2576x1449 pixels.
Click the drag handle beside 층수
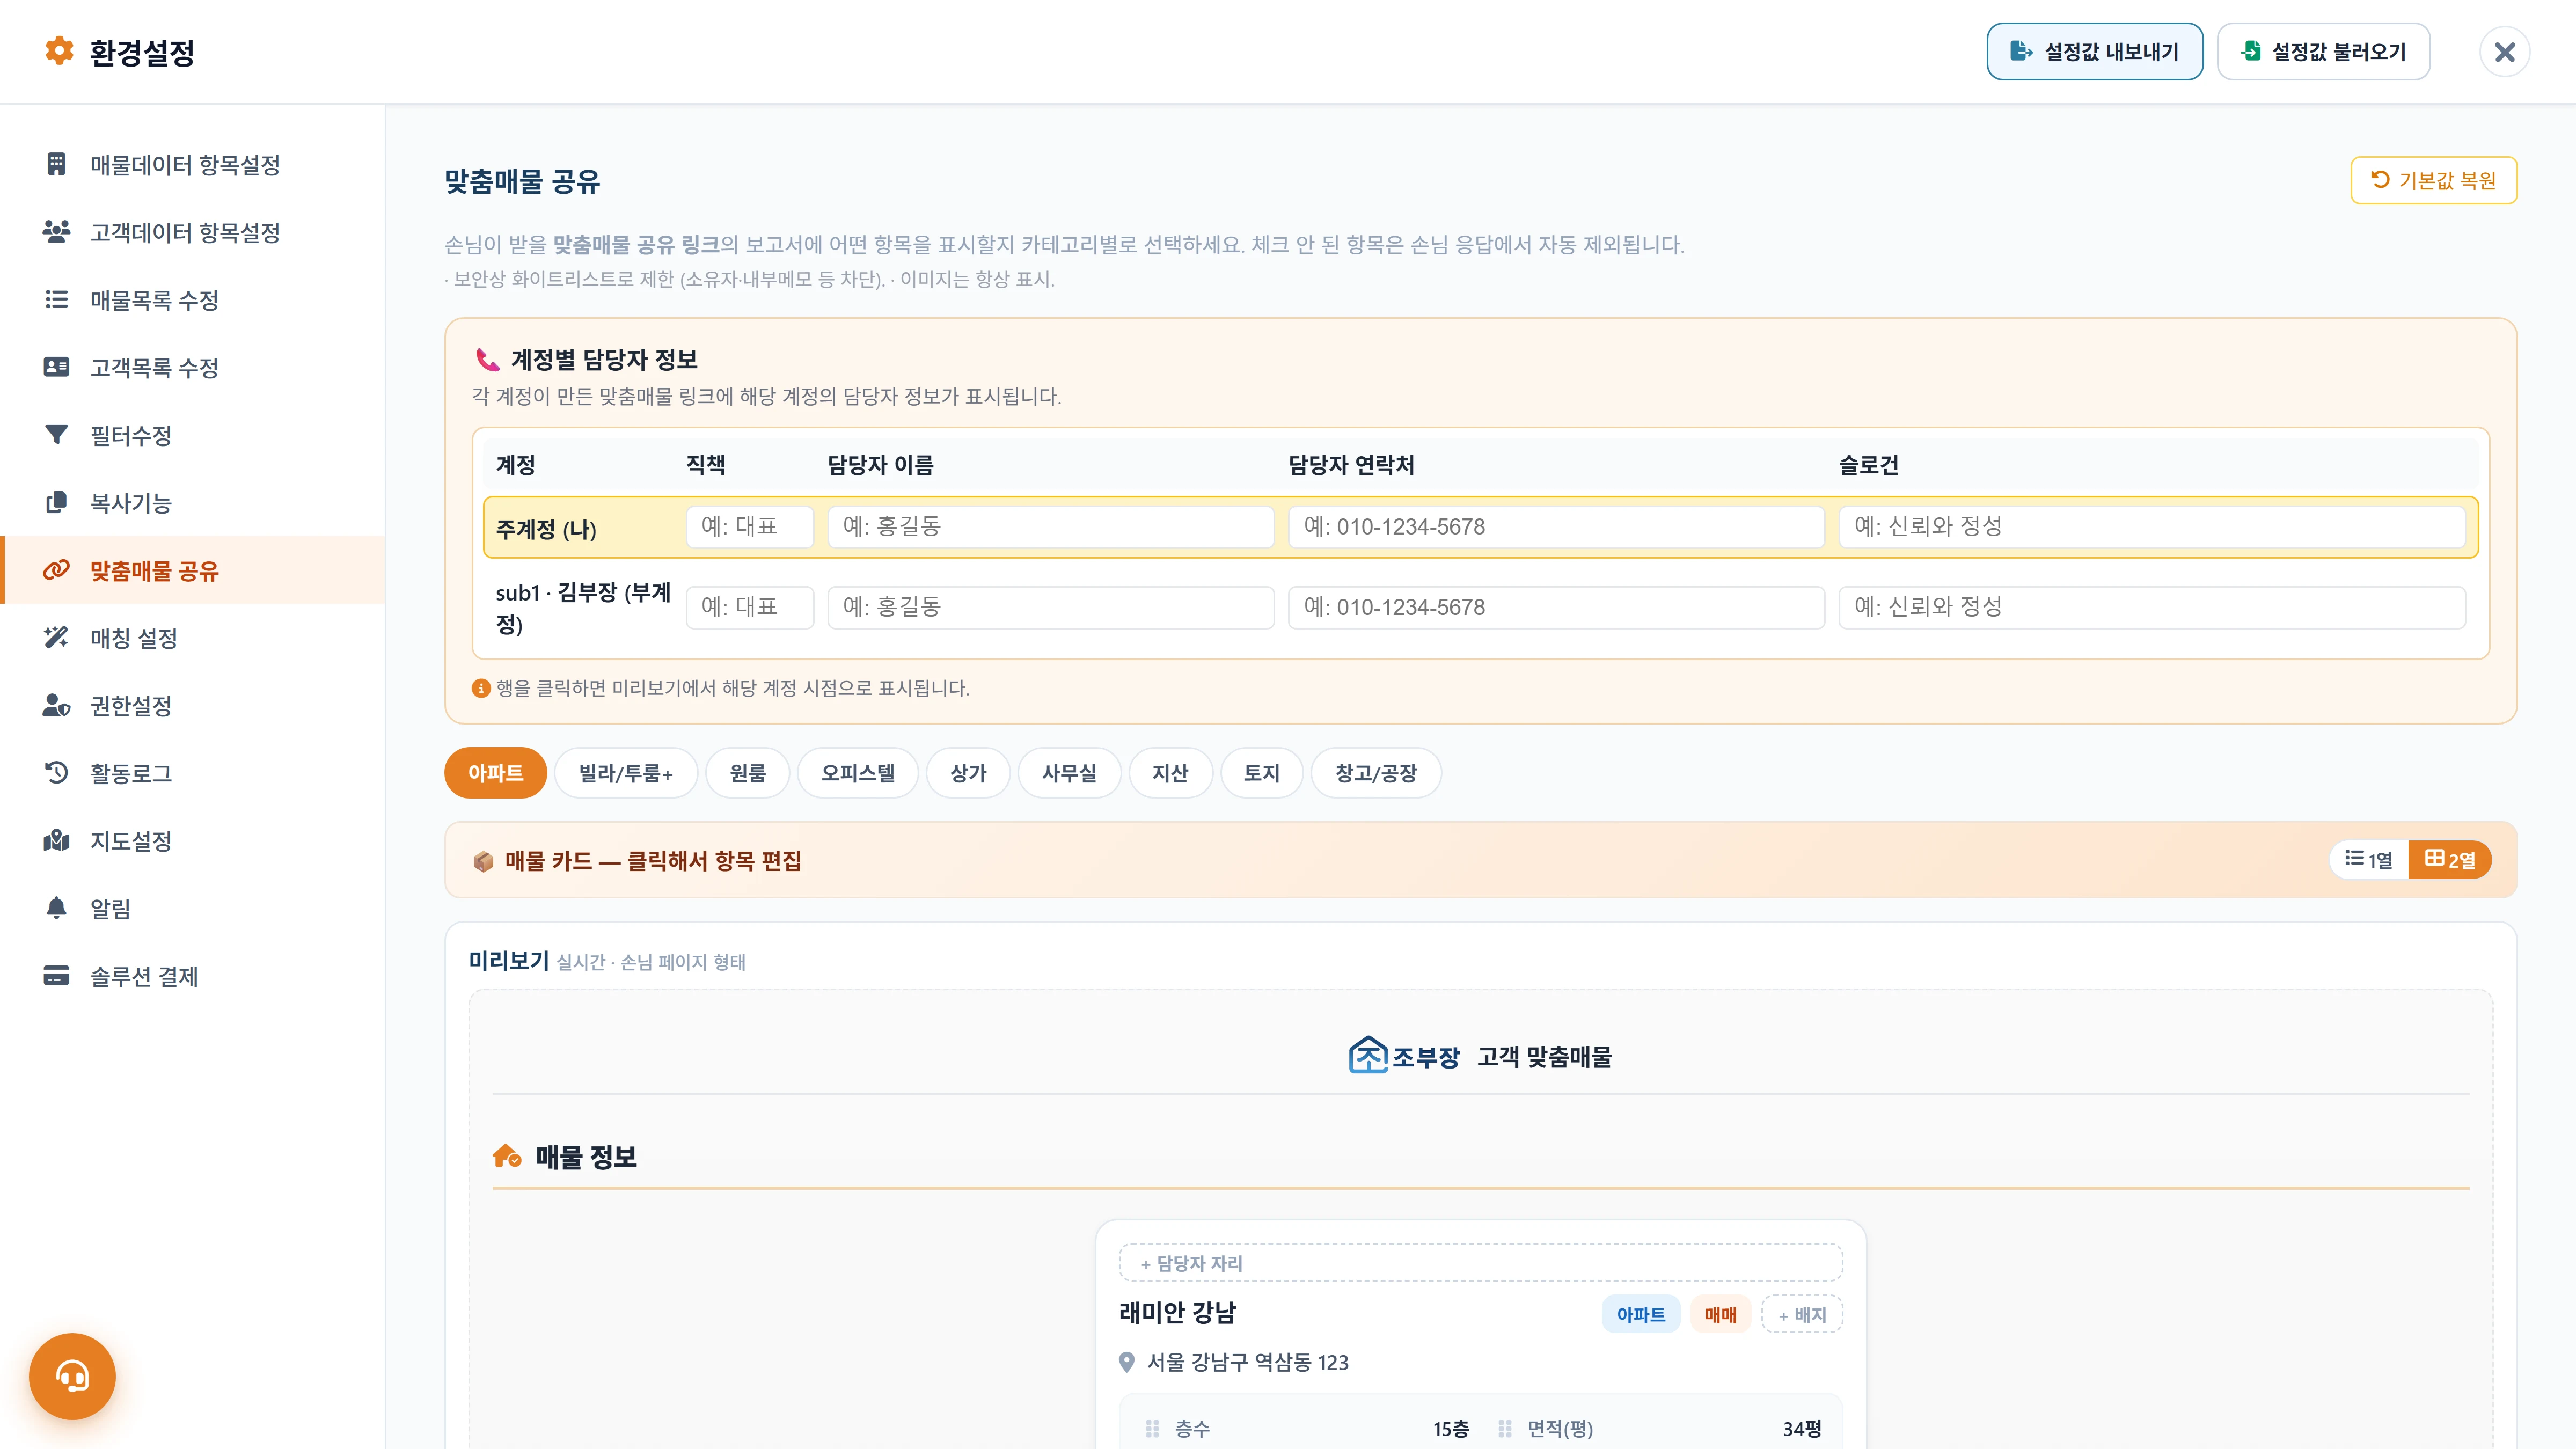point(1152,1429)
